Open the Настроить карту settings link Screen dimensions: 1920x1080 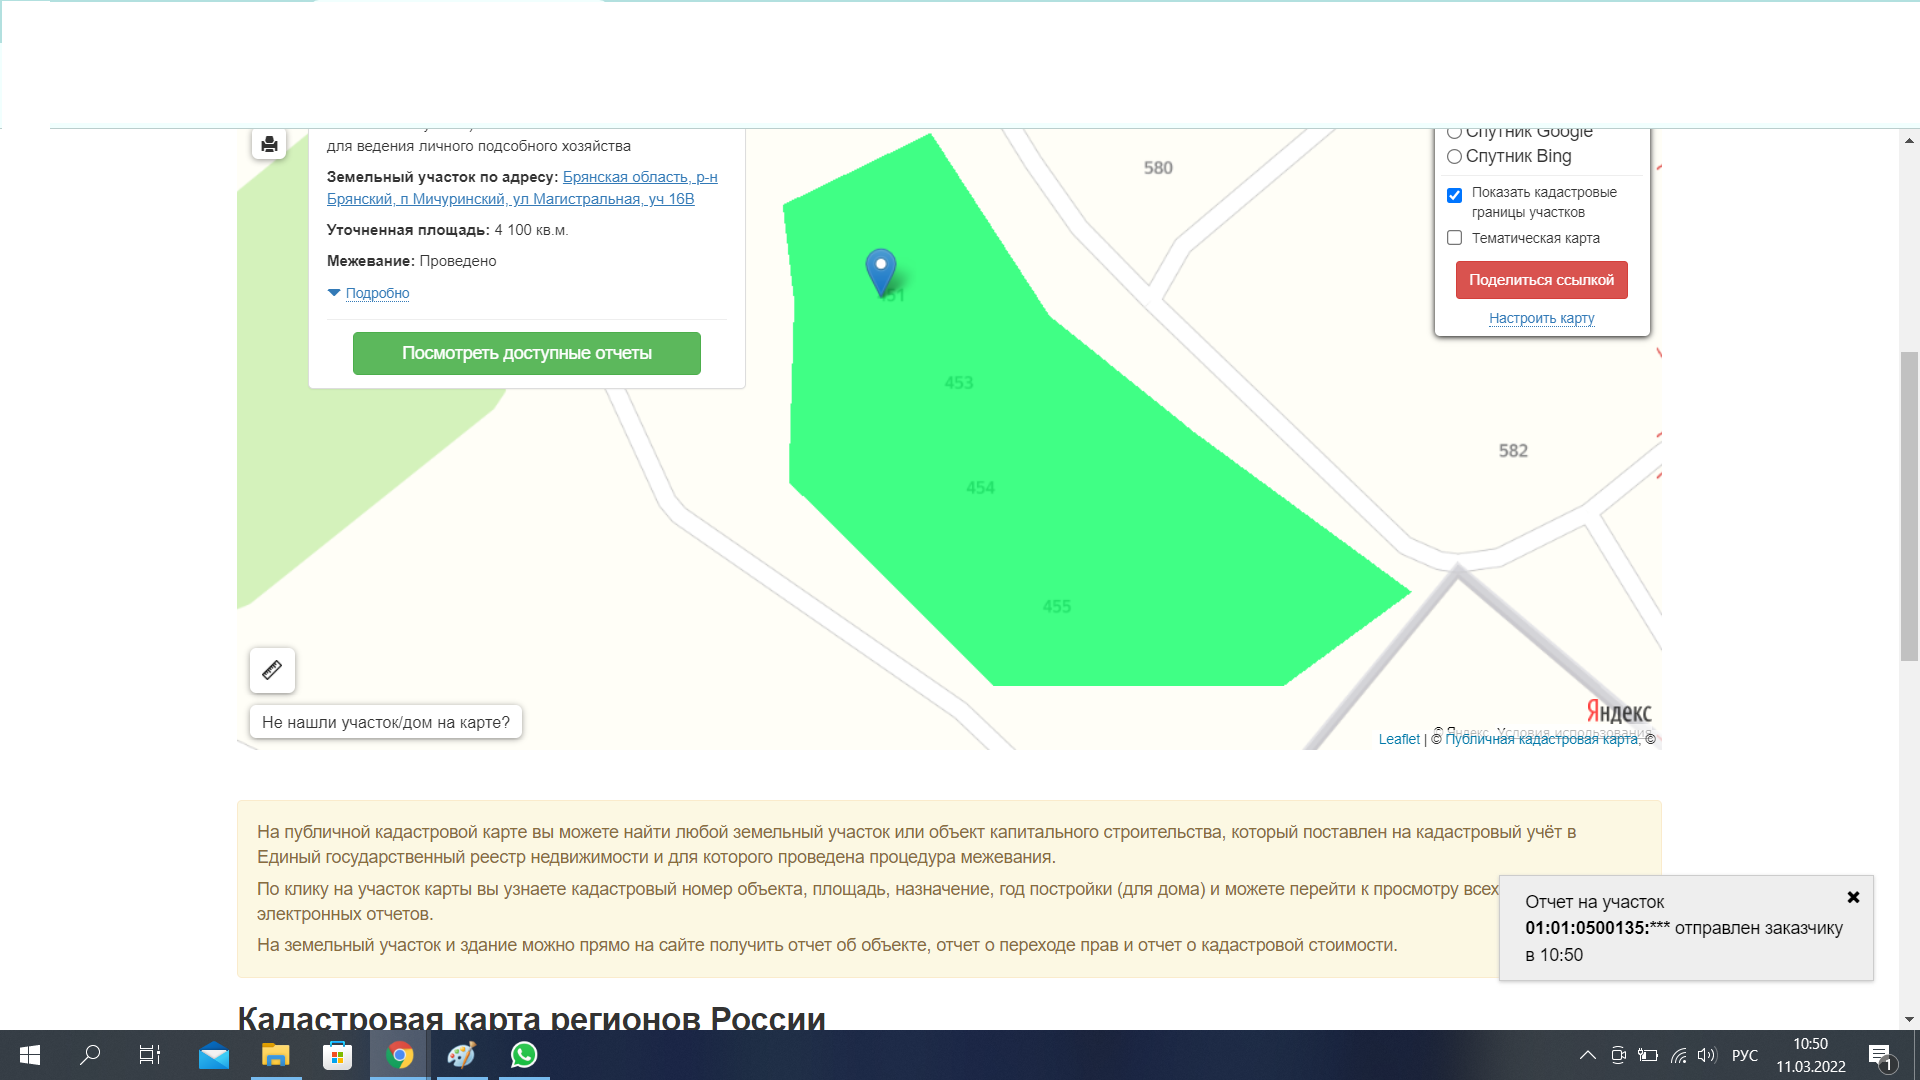coord(1541,318)
